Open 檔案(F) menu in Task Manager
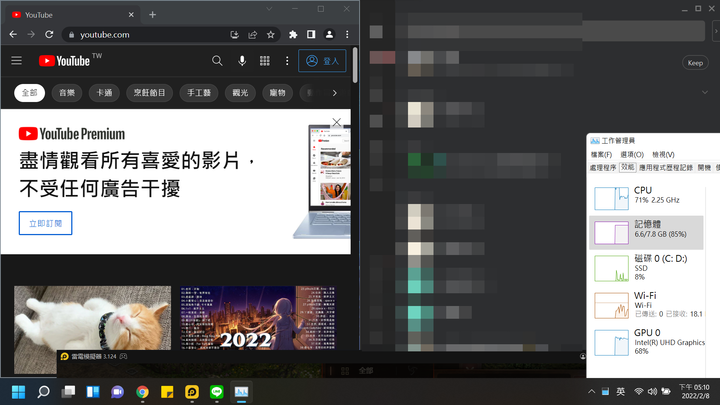720x405 pixels. coord(602,155)
